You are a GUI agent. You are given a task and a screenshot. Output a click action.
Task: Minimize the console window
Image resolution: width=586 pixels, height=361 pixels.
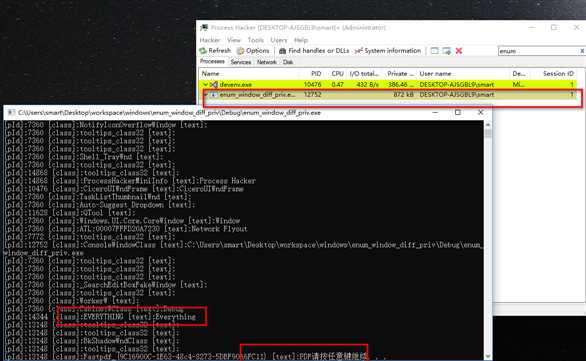435,112
